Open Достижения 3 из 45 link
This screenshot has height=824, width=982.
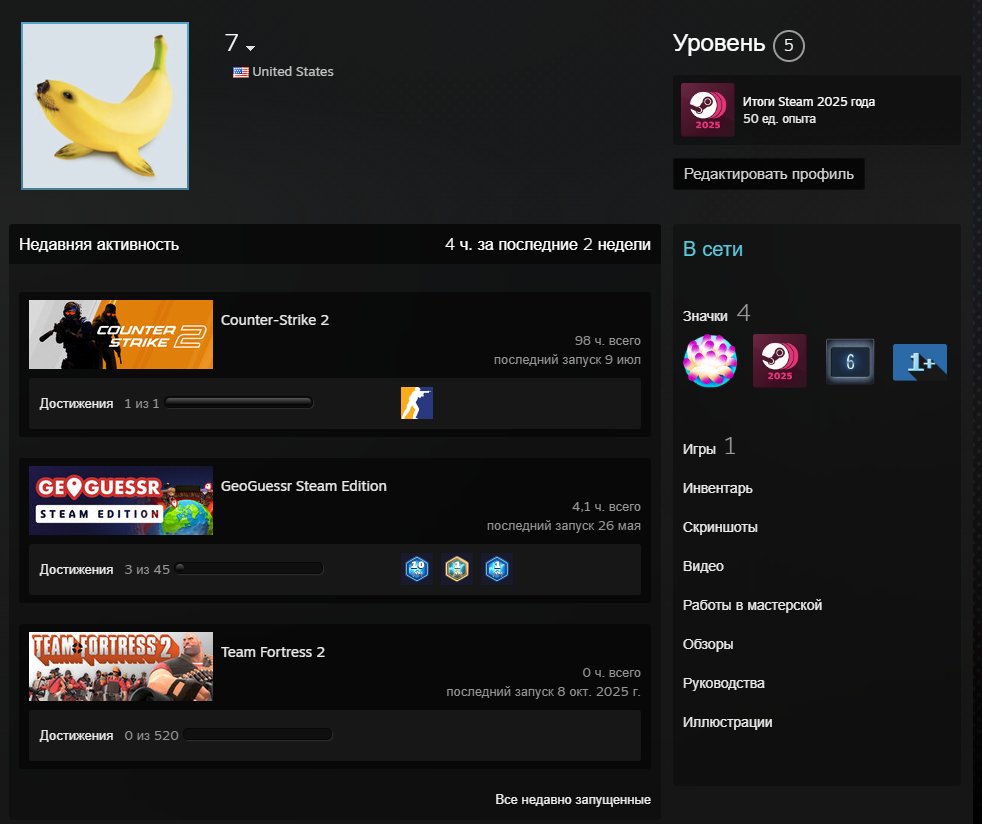pos(105,569)
